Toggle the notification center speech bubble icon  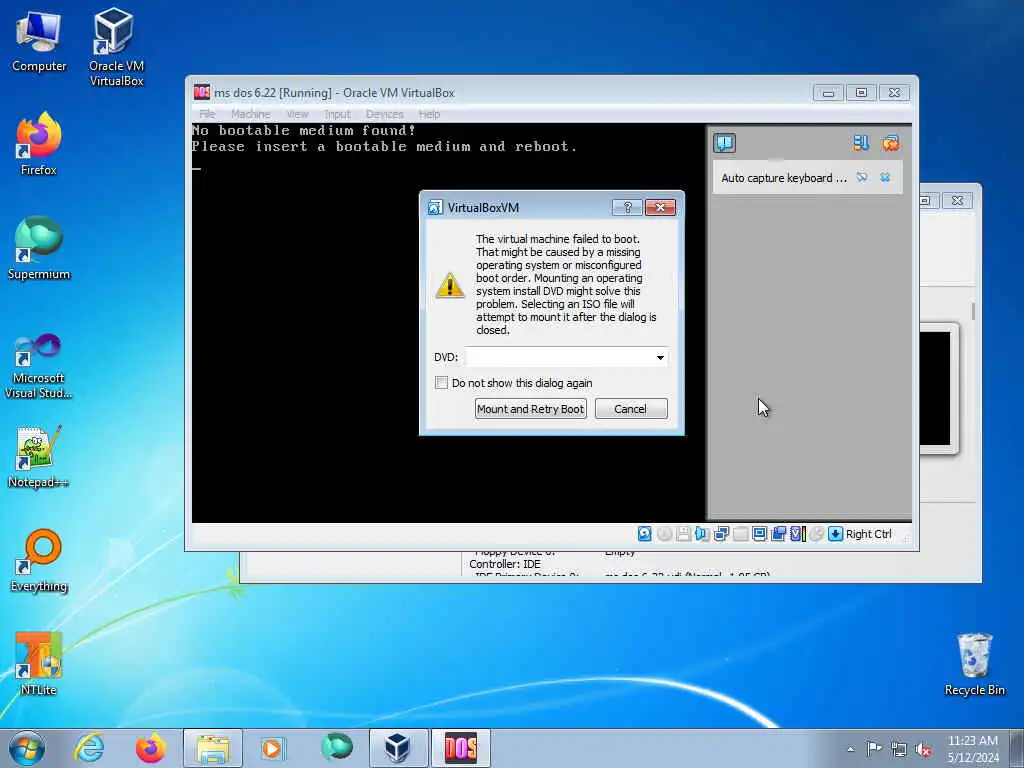(x=724, y=143)
